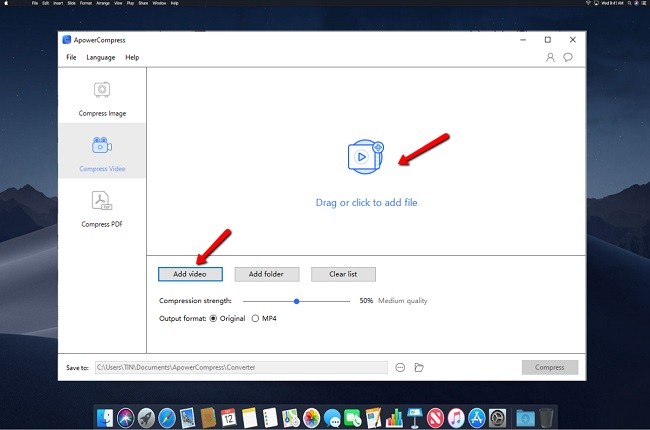Open Keynote from the dock
Screen dimensions: 650x430
coord(415,418)
